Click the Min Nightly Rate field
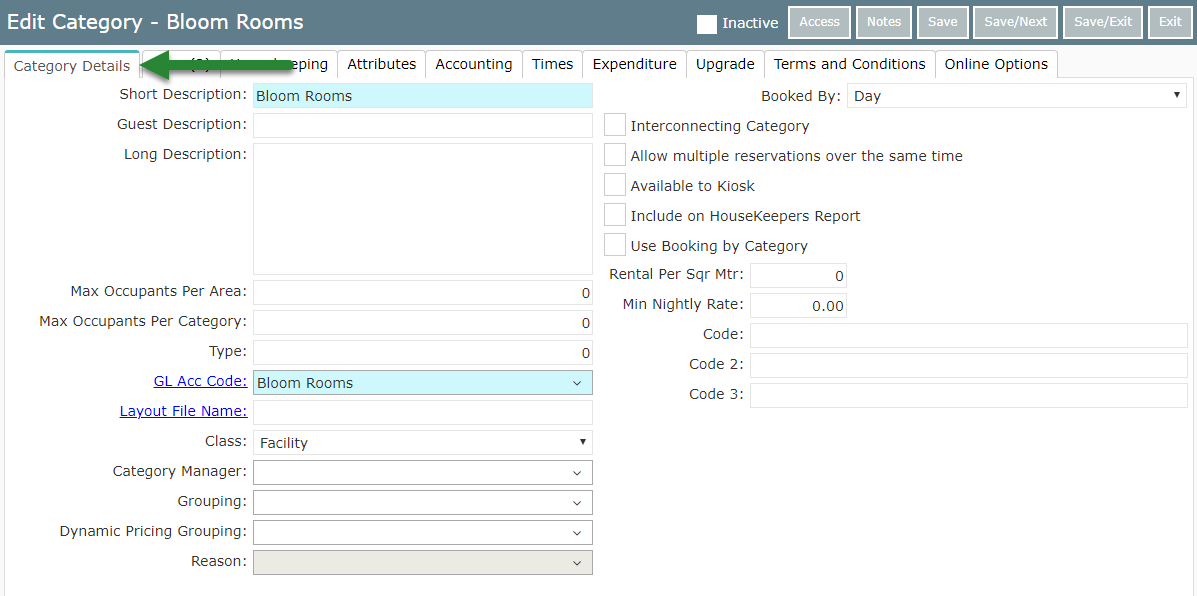 (799, 306)
